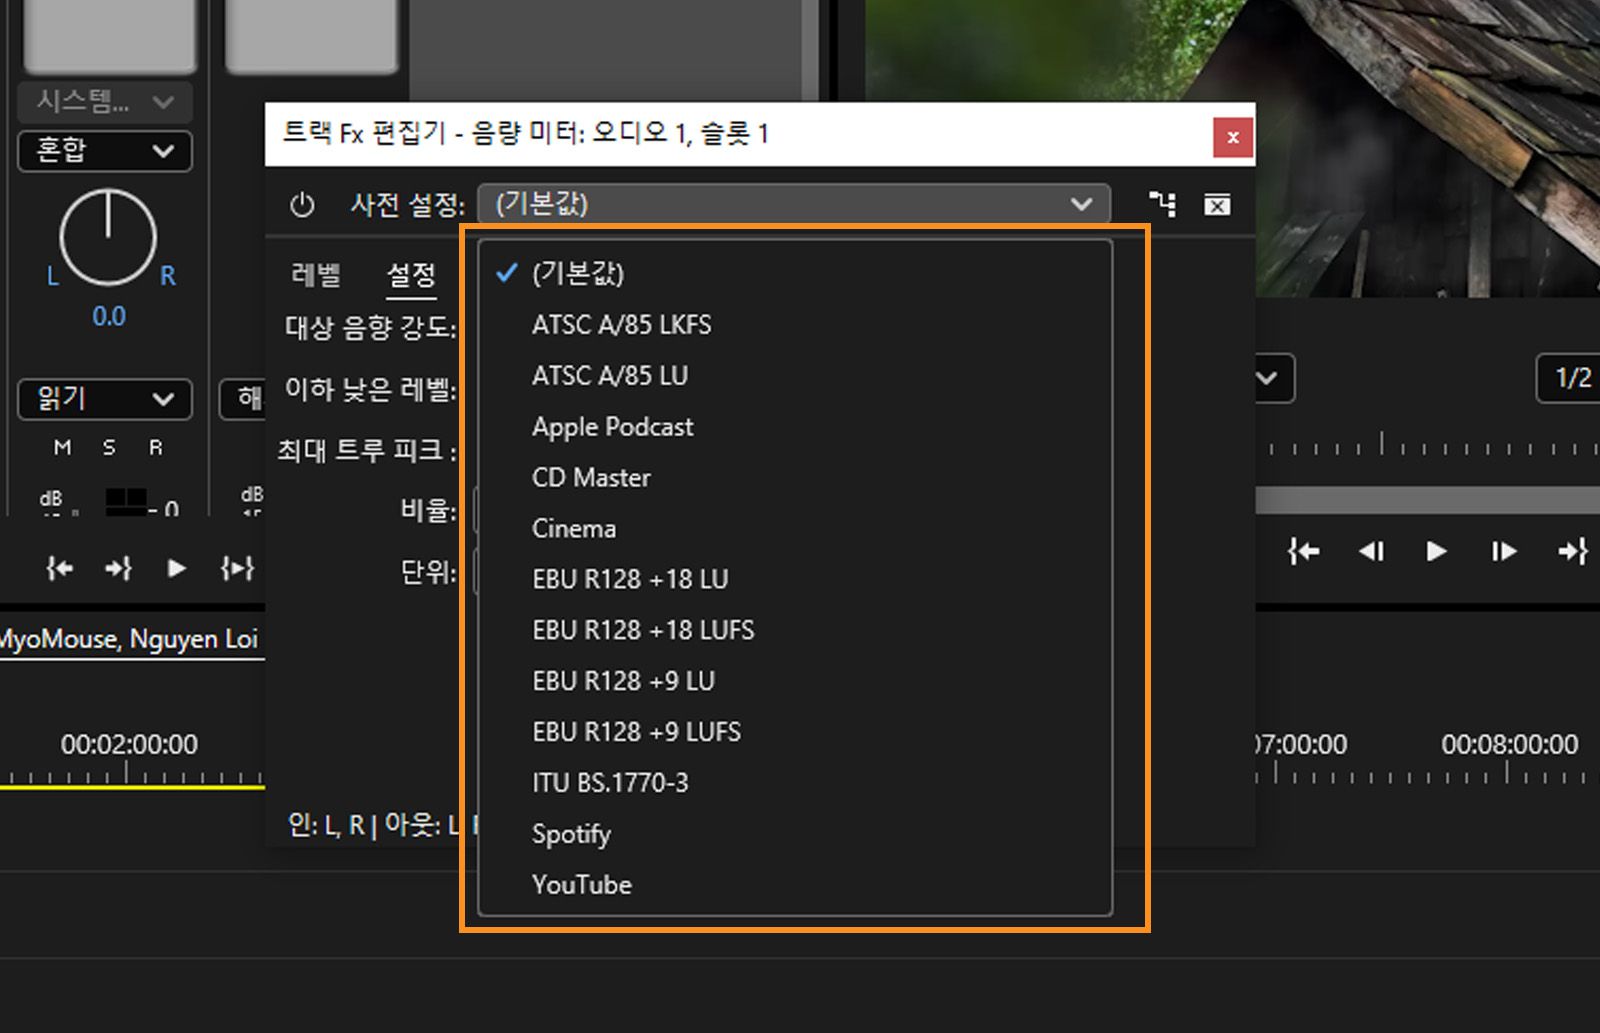Select the YouTube loudness preset
This screenshot has width=1600, height=1033.
[582, 884]
